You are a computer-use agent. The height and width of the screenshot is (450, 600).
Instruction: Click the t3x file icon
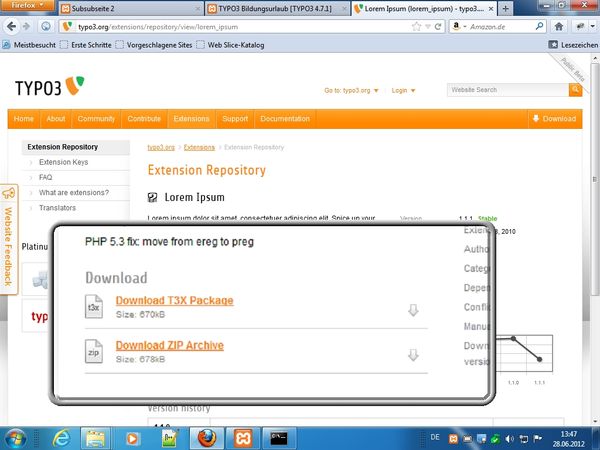point(95,308)
